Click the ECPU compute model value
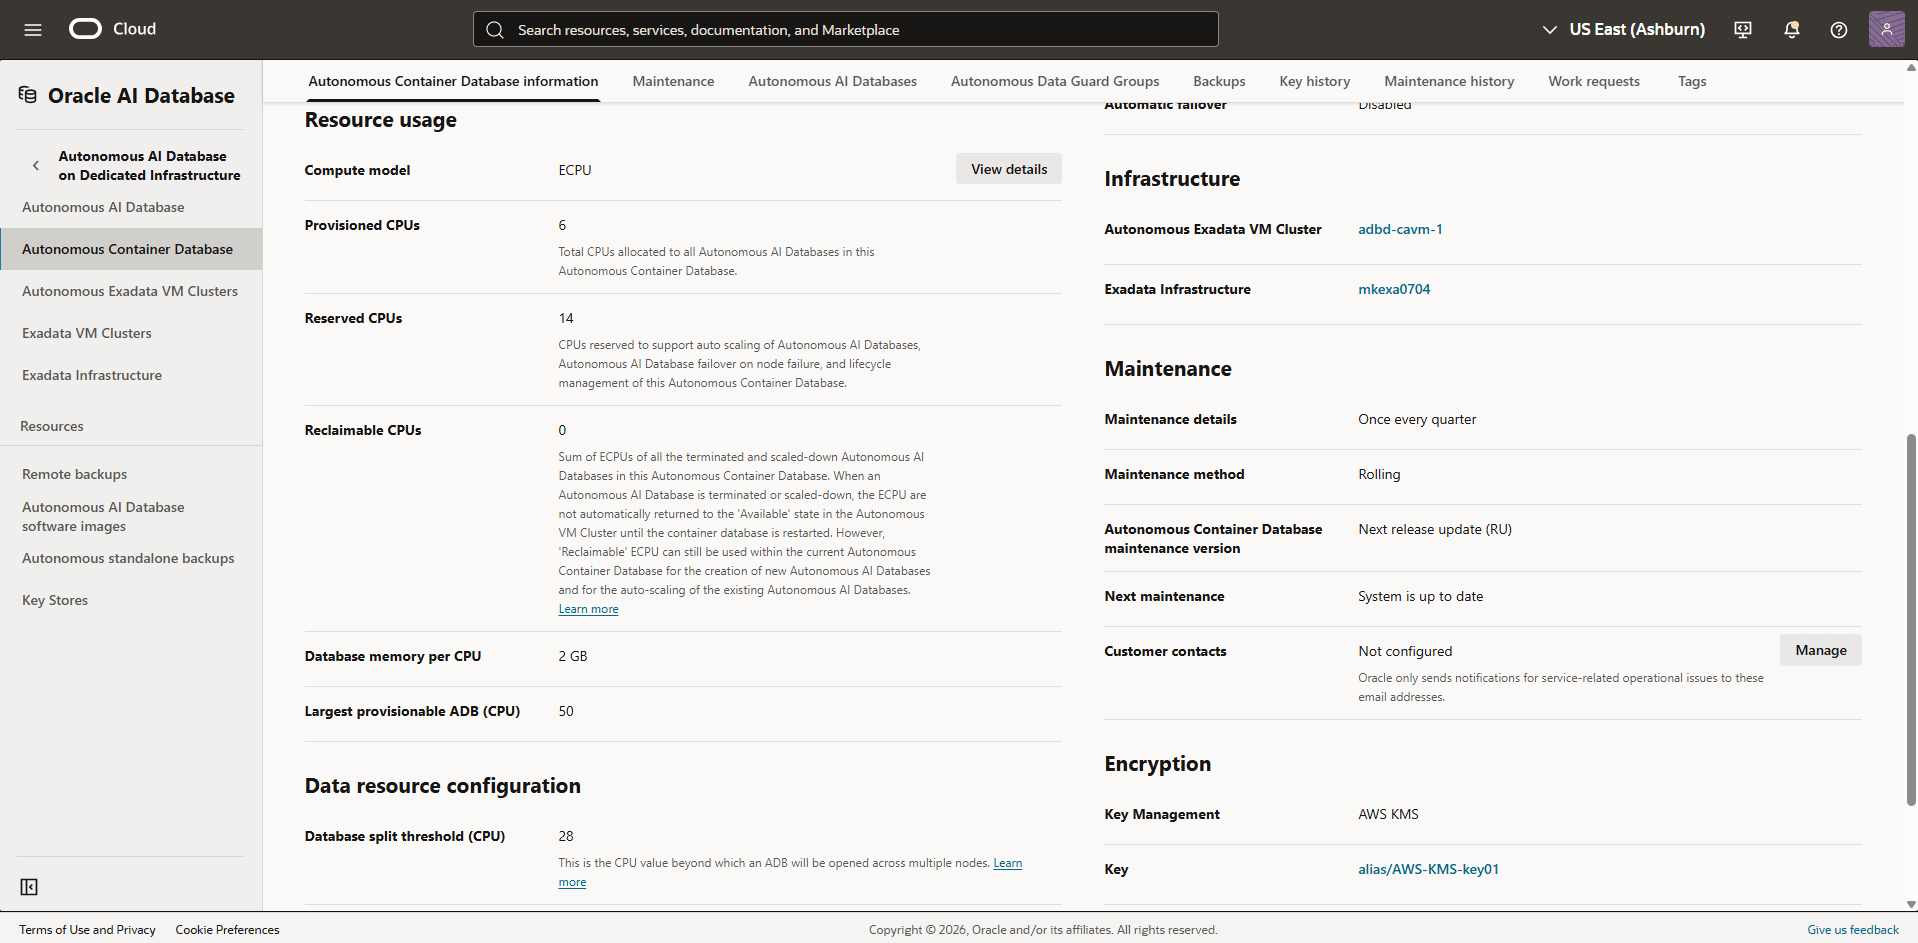The height and width of the screenshot is (943, 1918). pyautogui.click(x=575, y=170)
